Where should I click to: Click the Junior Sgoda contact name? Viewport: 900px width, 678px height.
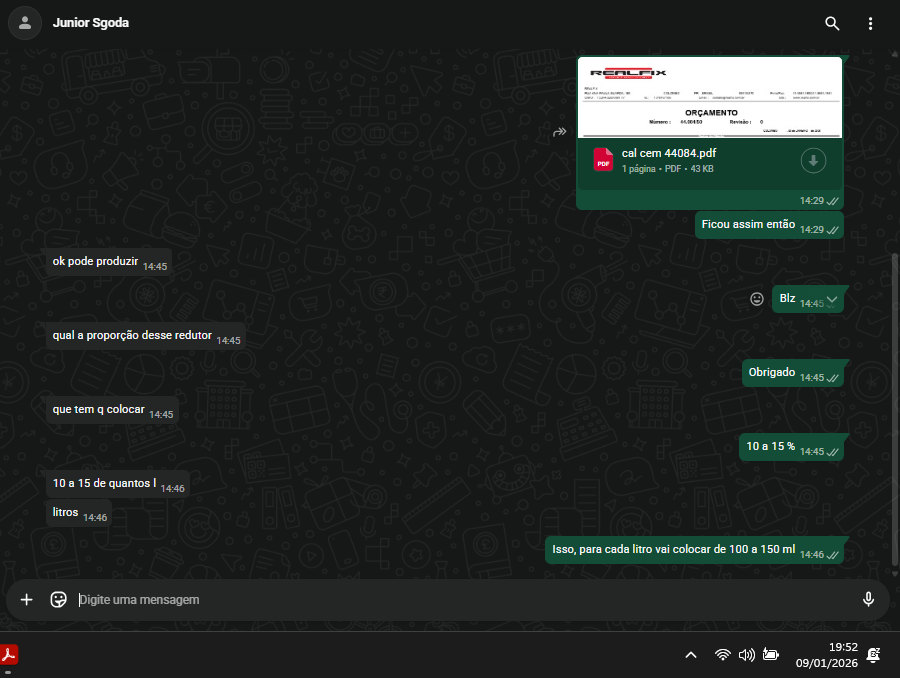click(x=91, y=23)
